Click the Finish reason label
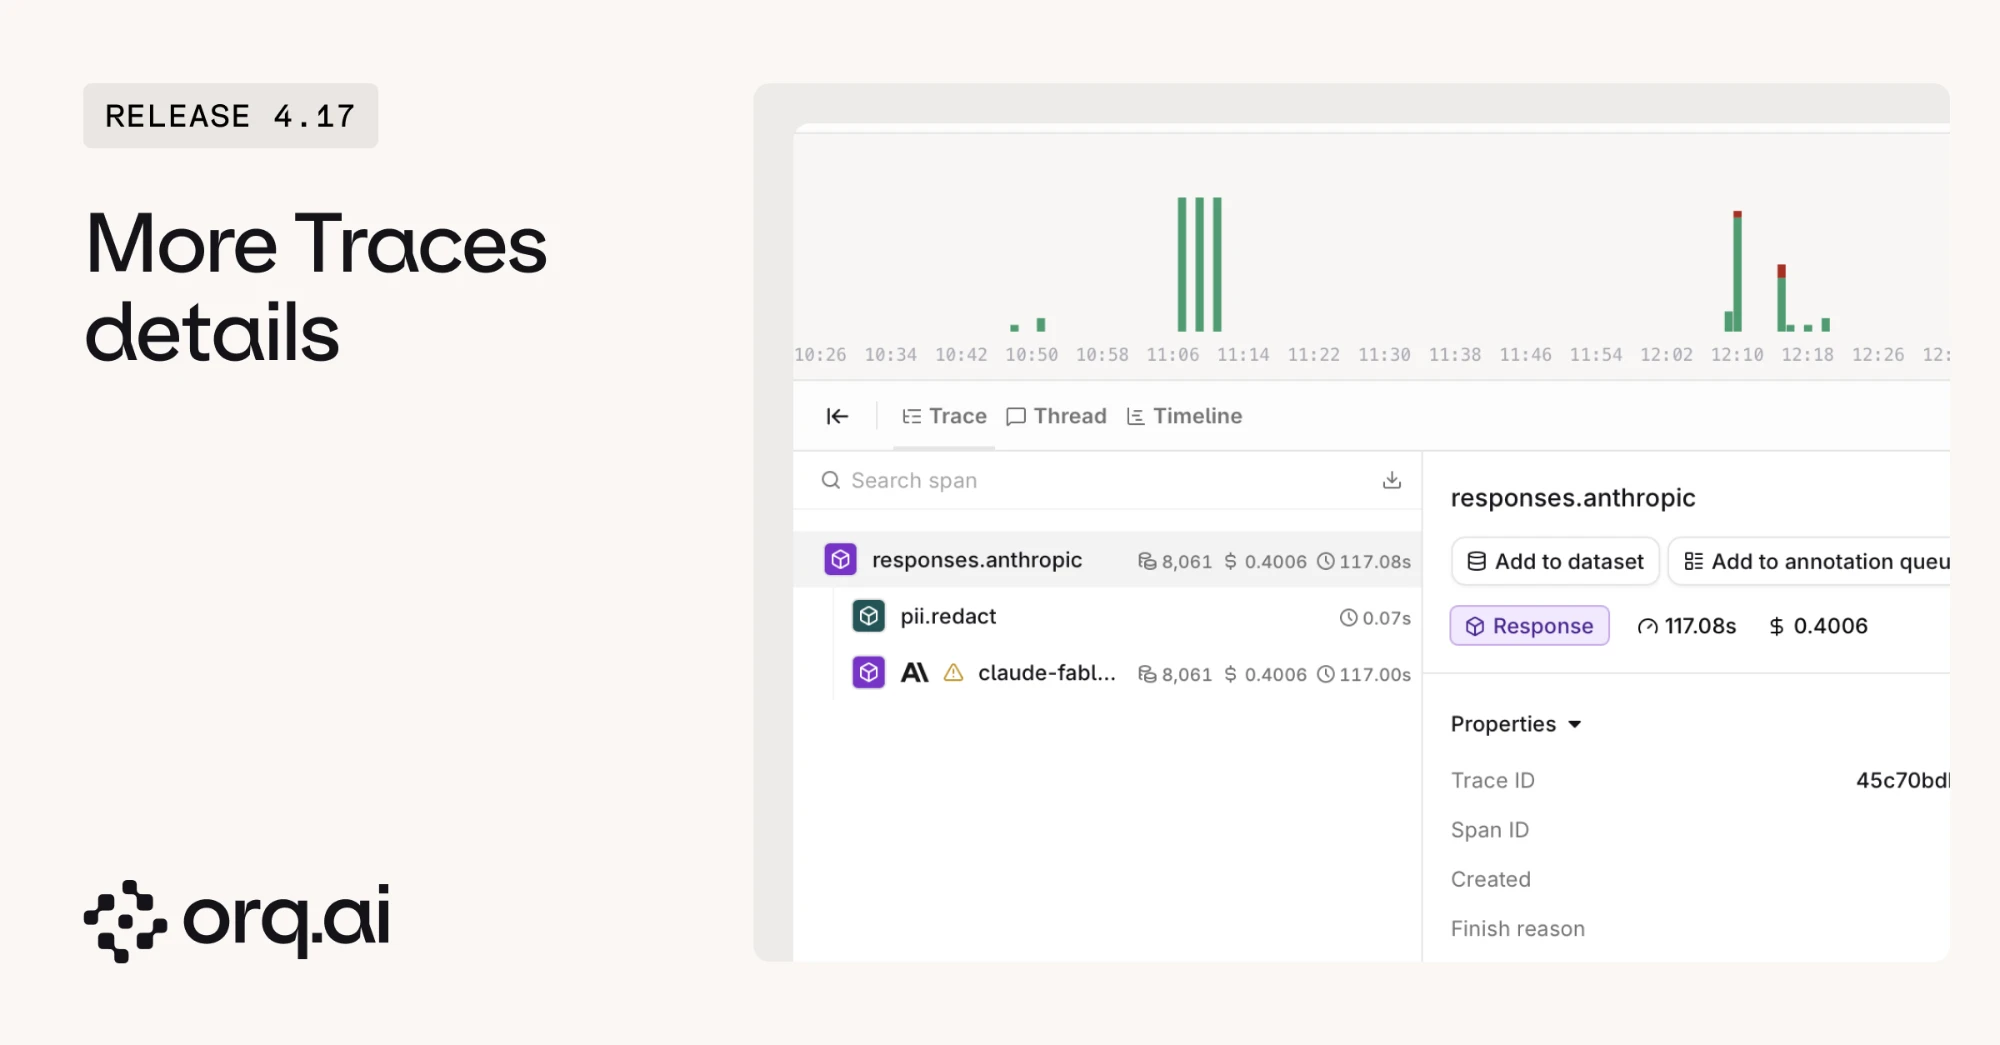 [x=1517, y=929]
